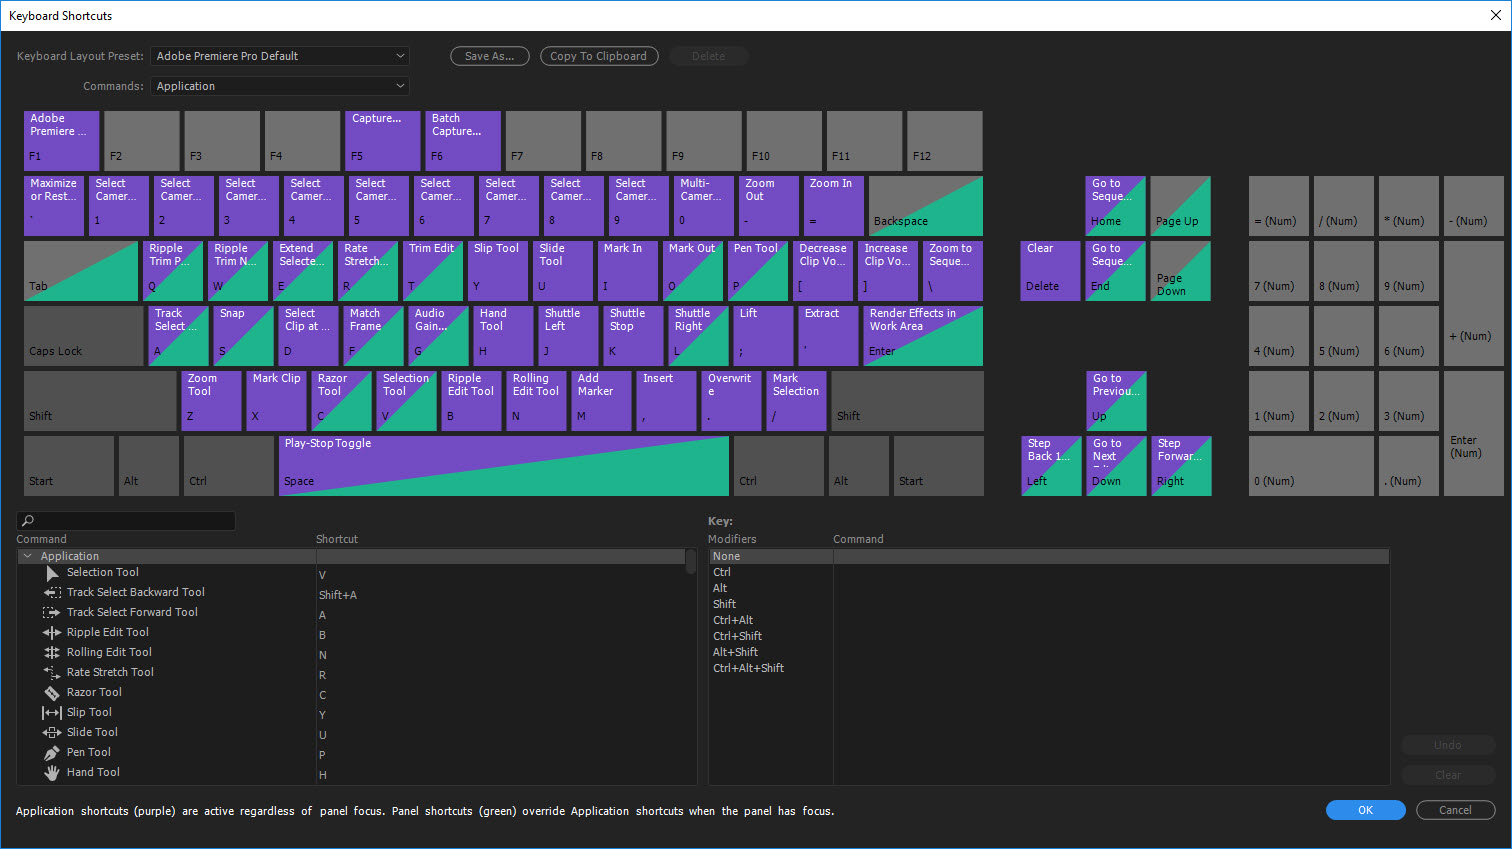This screenshot has width=1512, height=849.
Task: Select the Alt modifier row
Action: [771, 588]
